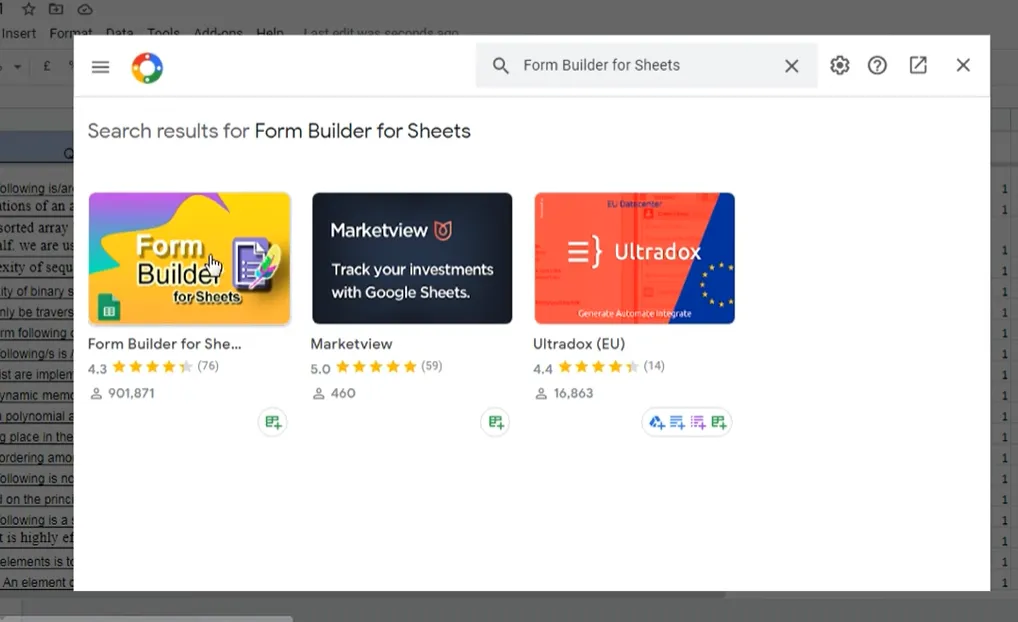Open Marketplace settings gear

tap(839, 65)
